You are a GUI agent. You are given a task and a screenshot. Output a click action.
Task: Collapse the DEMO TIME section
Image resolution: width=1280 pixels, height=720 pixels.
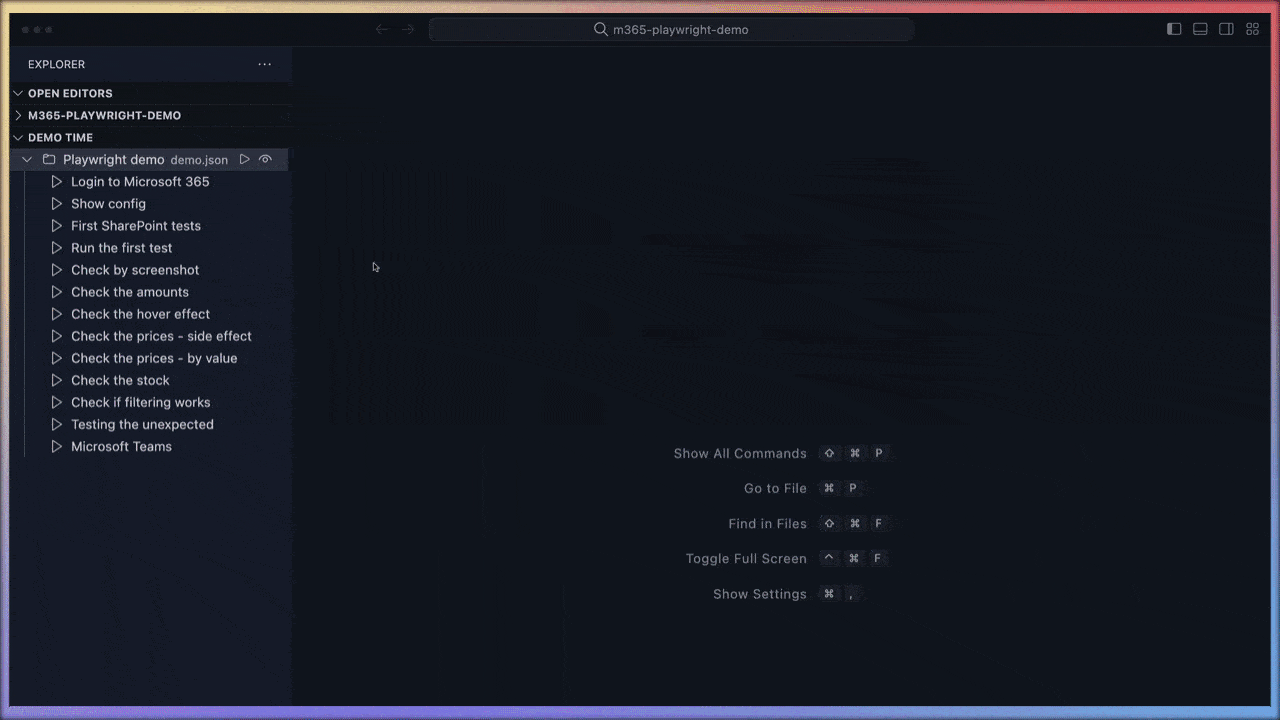coord(18,137)
